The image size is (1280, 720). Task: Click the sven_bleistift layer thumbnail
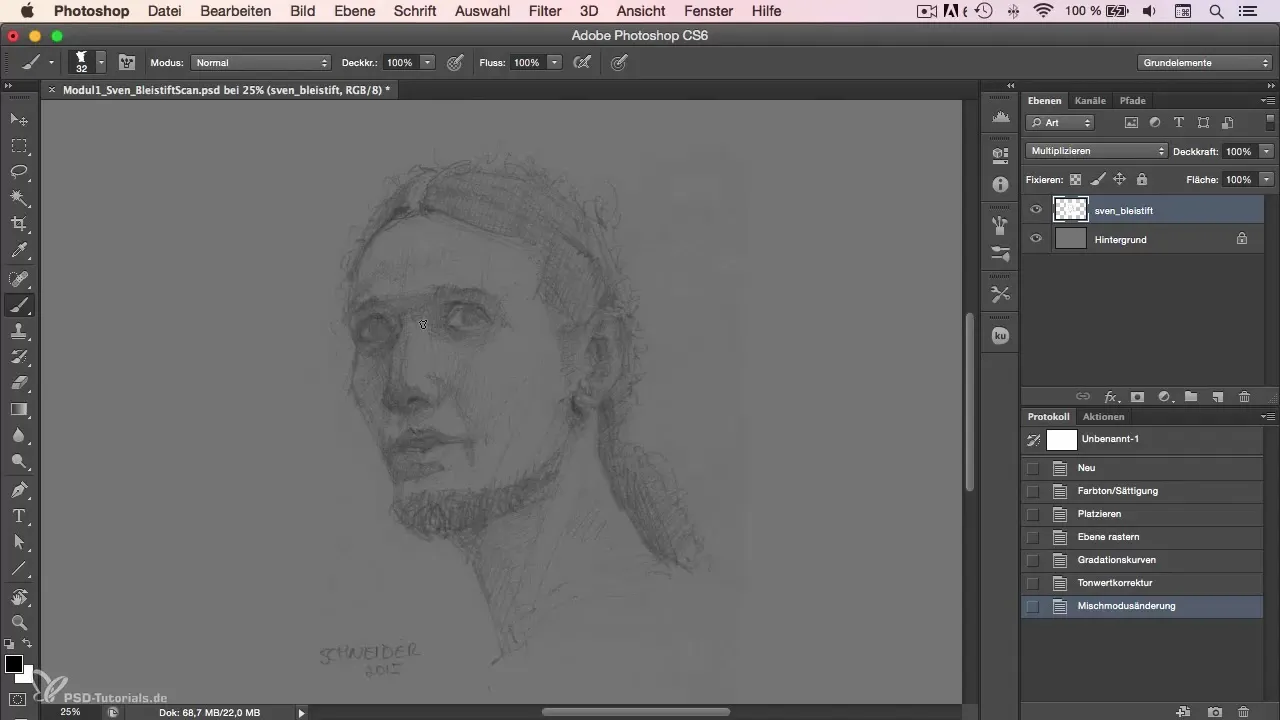(1071, 210)
